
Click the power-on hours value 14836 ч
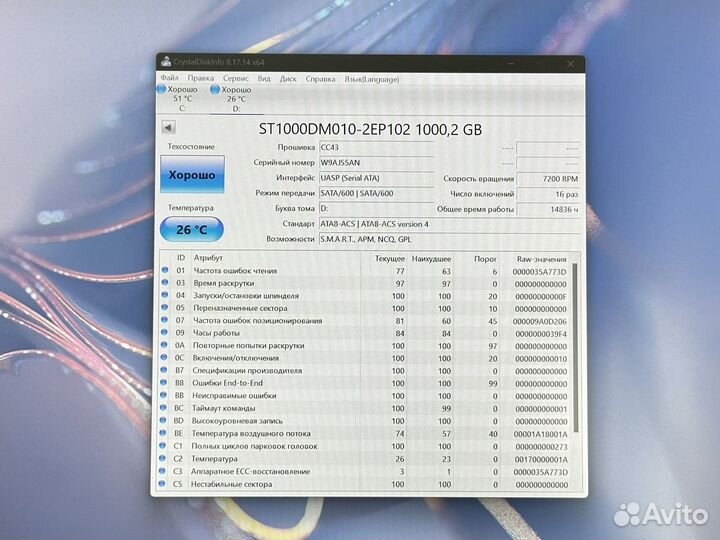[x=548, y=209]
